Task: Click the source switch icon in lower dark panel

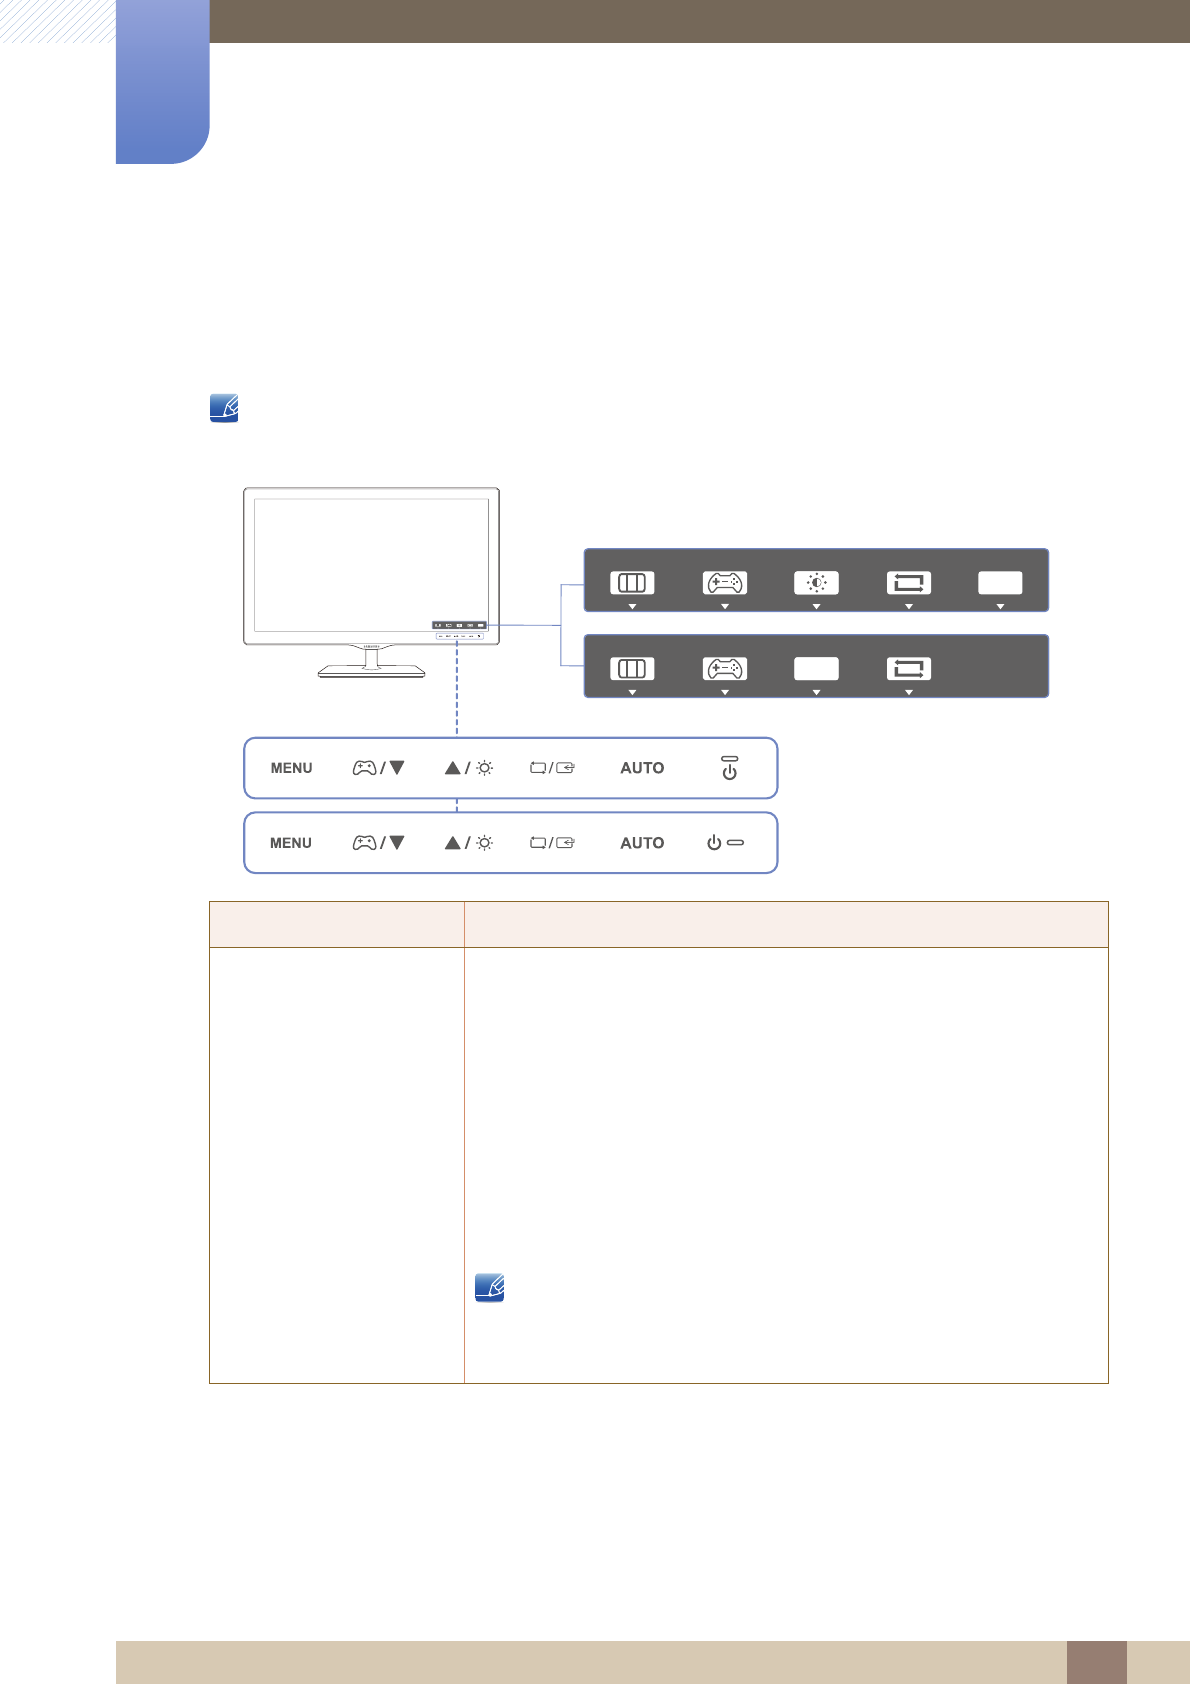Action: pyautogui.click(x=908, y=669)
